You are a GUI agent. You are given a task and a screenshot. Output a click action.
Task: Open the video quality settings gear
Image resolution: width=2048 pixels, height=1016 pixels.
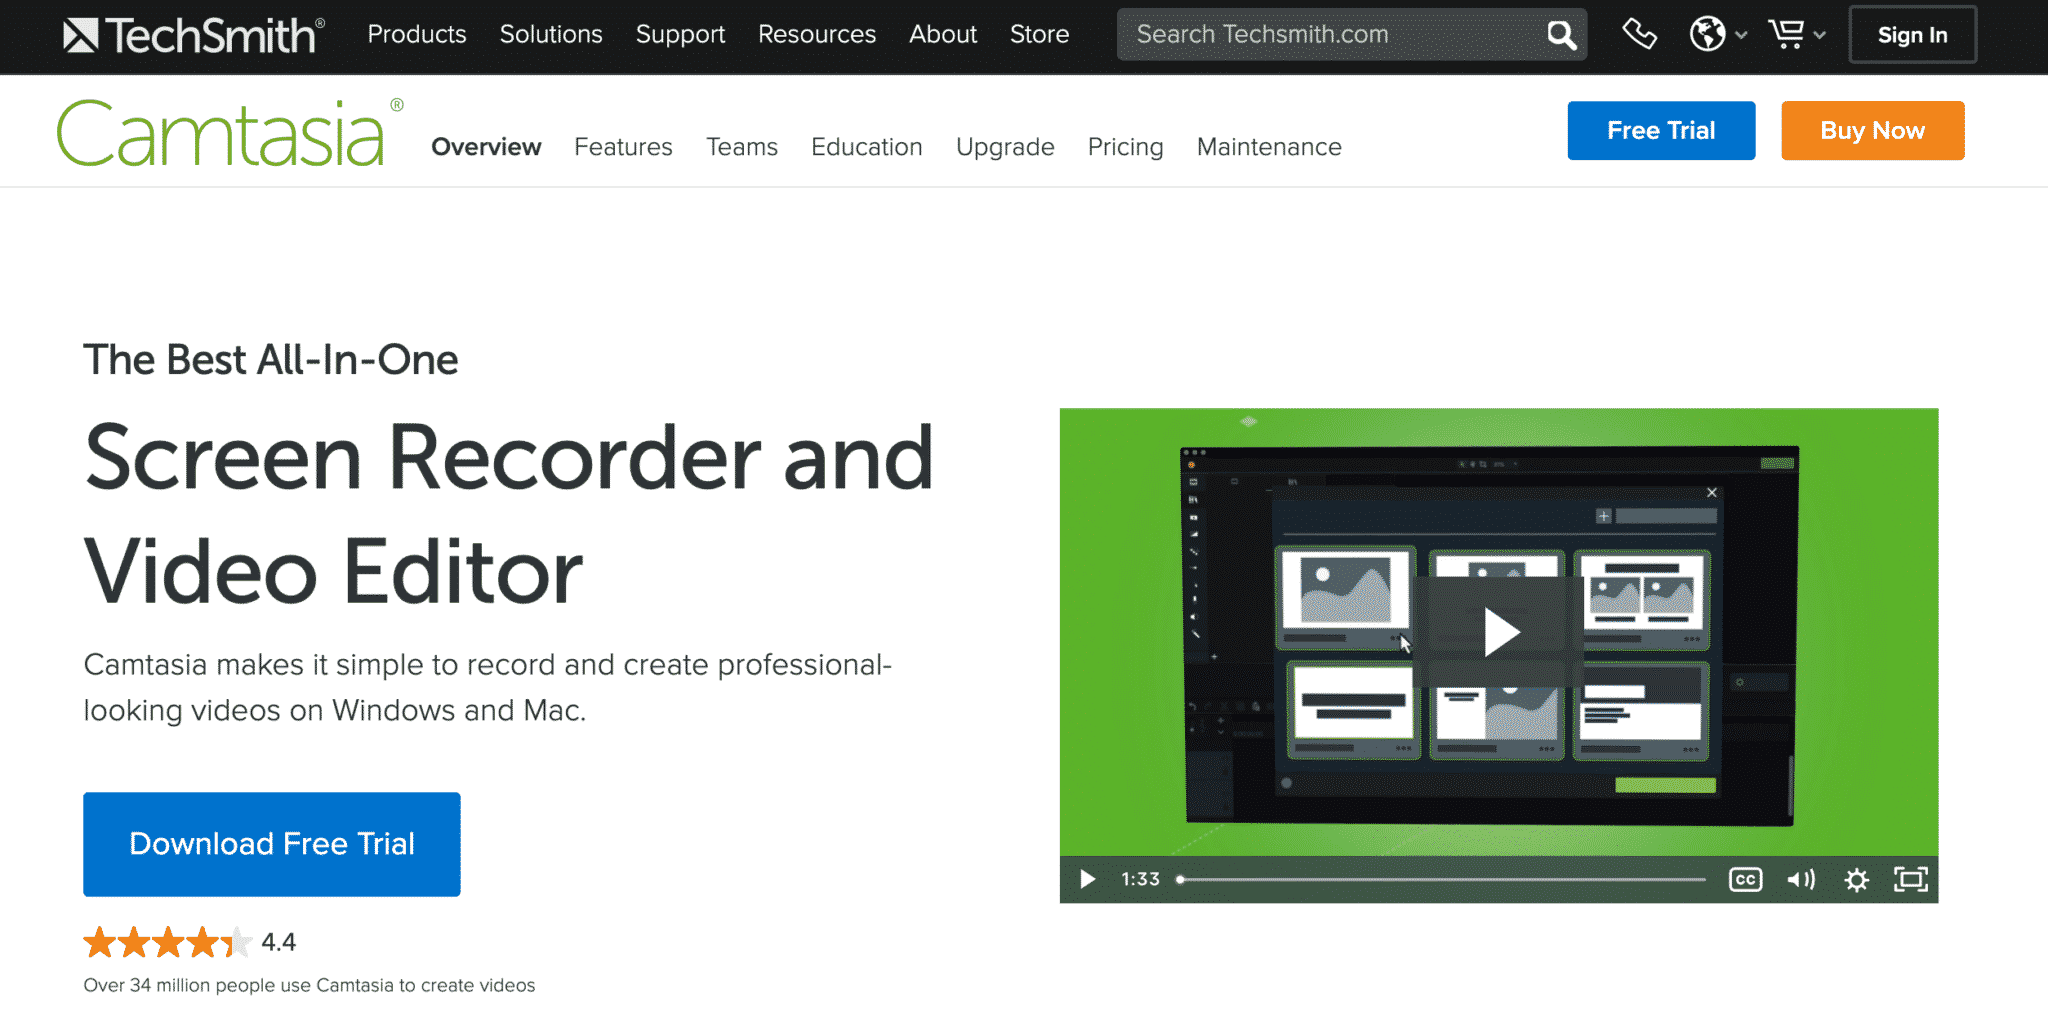[1857, 880]
